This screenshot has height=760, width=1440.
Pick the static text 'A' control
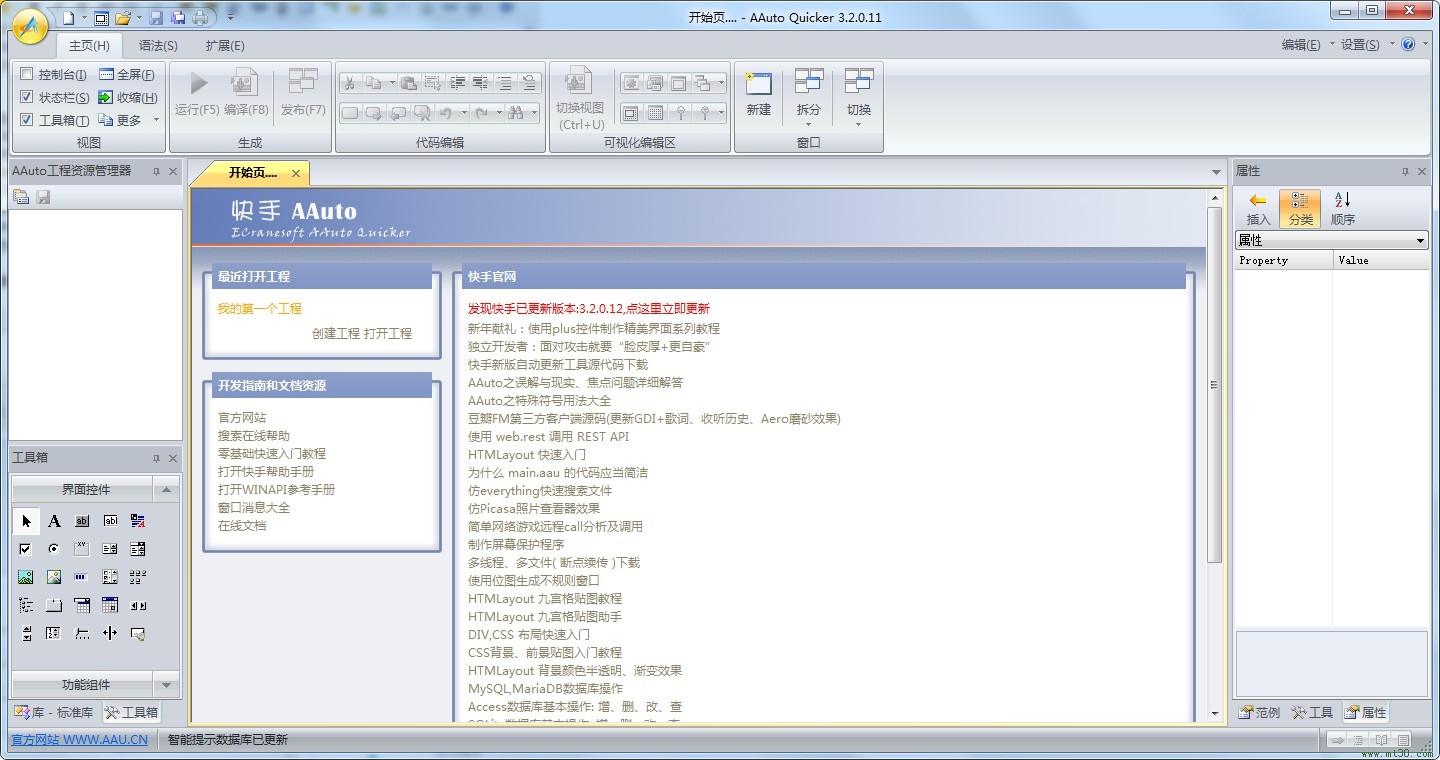(54, 521)
